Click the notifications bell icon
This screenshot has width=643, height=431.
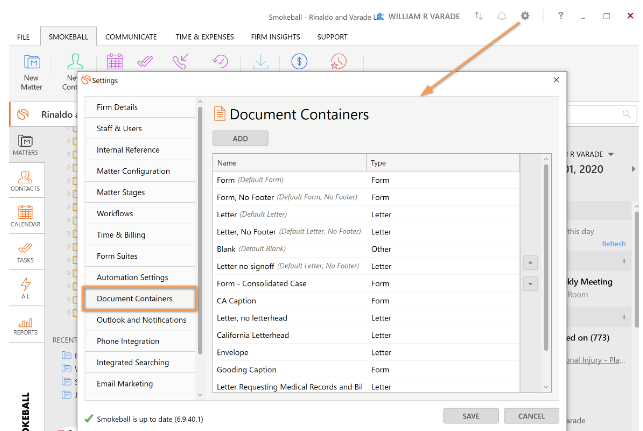(502, 16)
